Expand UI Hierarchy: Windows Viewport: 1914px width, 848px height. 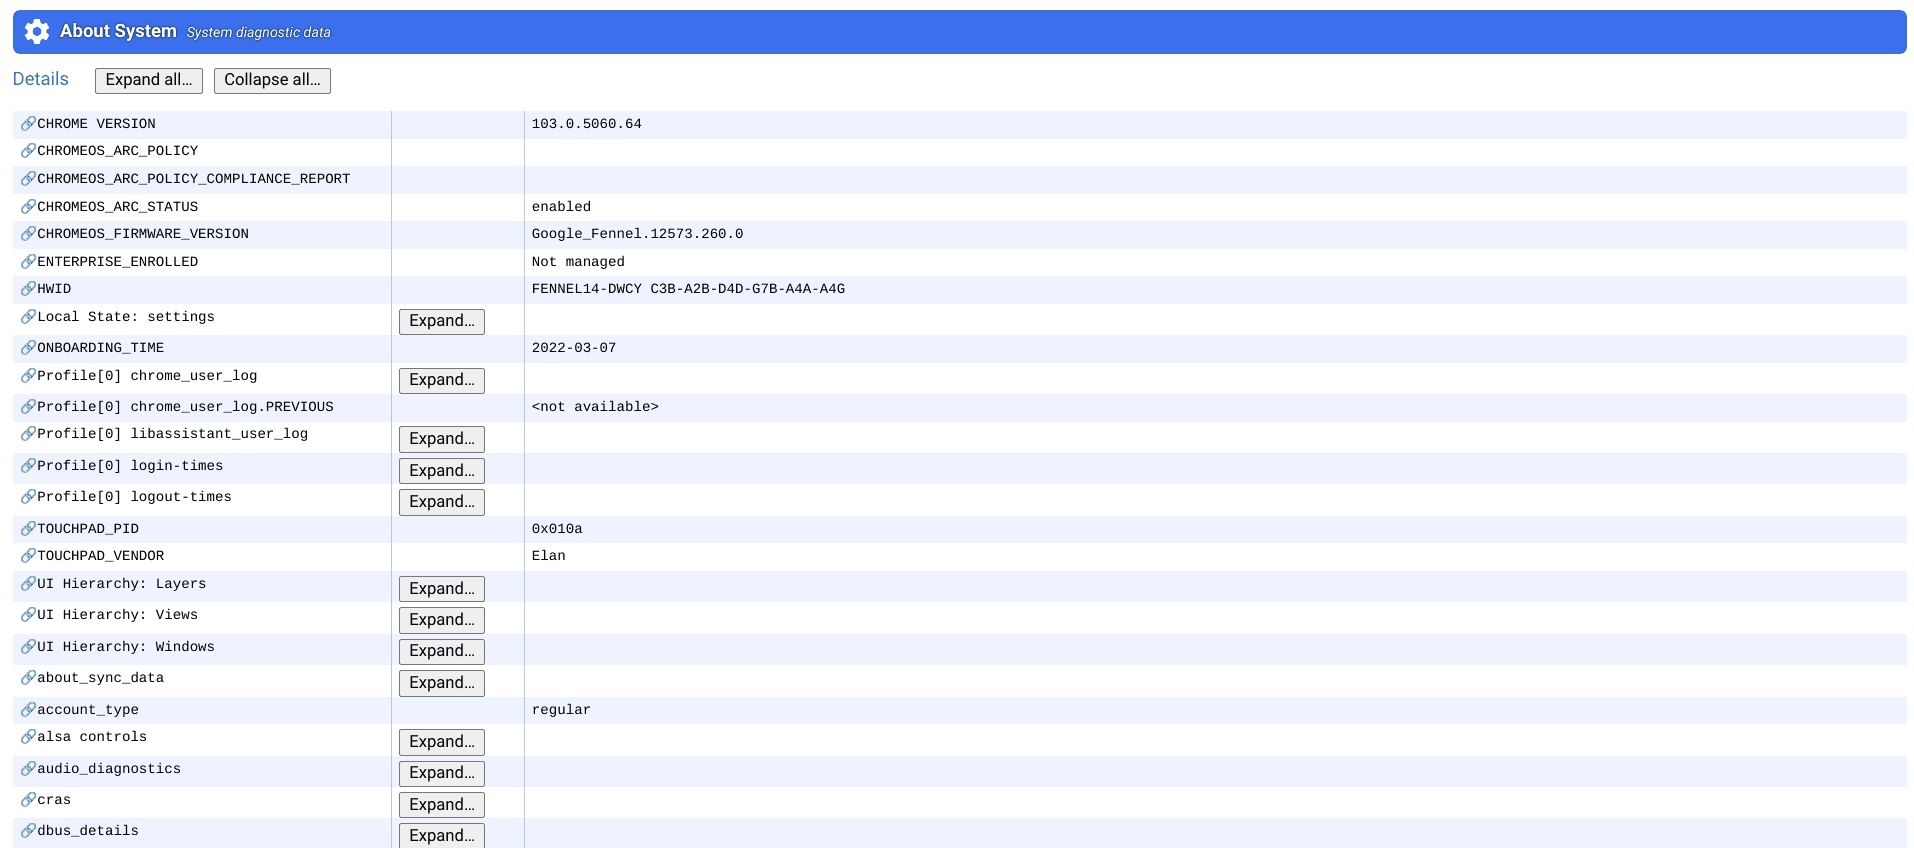[442, 651]
